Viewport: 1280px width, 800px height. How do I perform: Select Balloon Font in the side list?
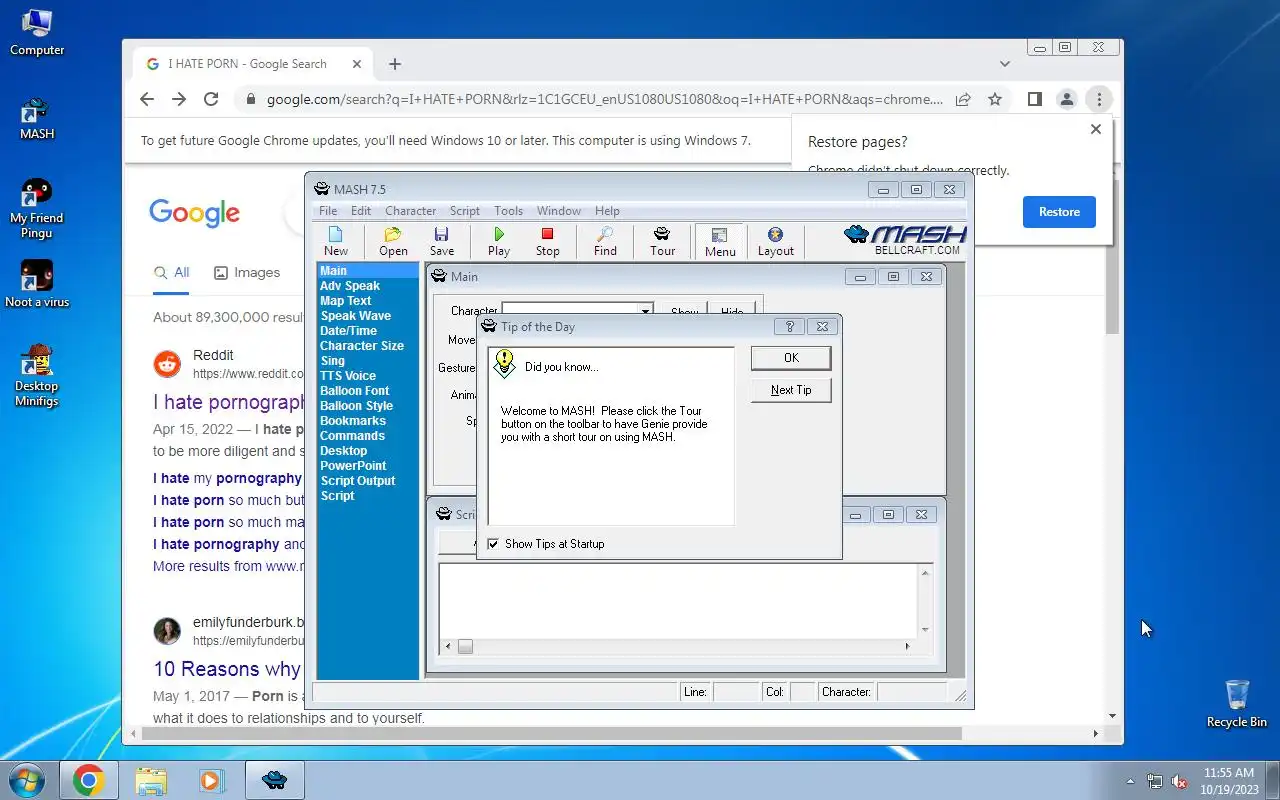coord(355,391)
